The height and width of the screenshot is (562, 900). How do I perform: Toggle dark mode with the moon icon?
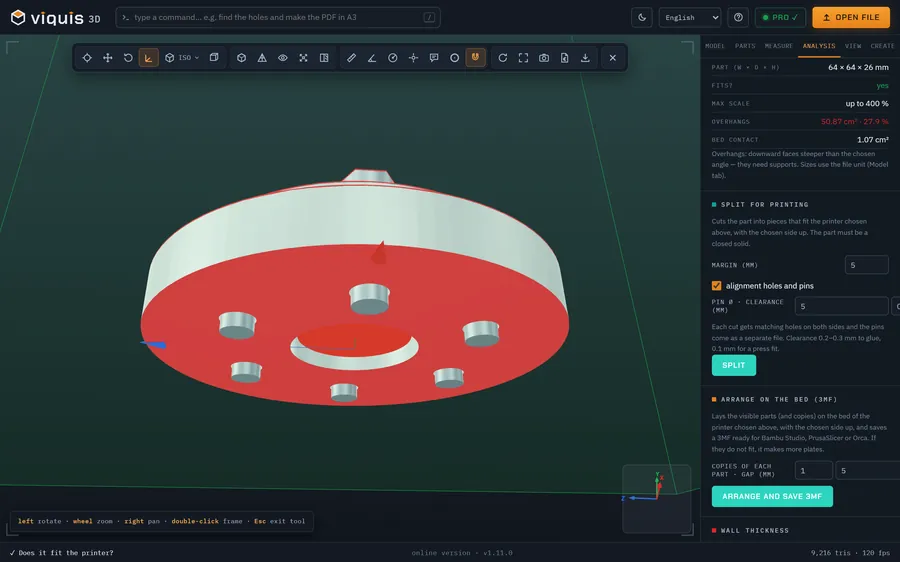[x=642, y=17]
